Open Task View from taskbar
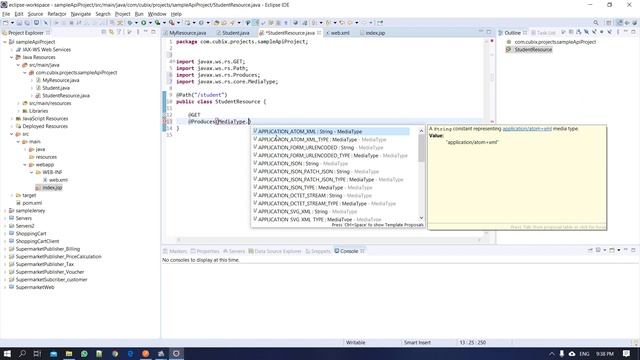Screen dimensions: 640x360 point(37,353)
